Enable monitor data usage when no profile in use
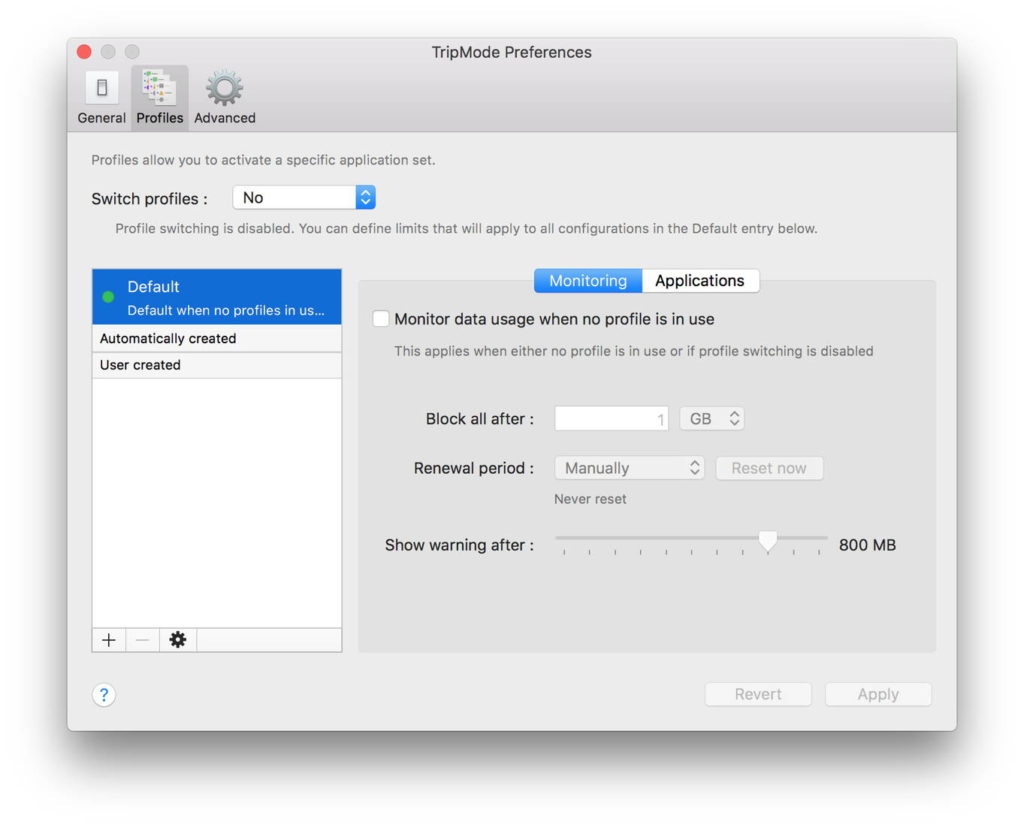The height and width of the screenshot is (827, 1024). 381,319
